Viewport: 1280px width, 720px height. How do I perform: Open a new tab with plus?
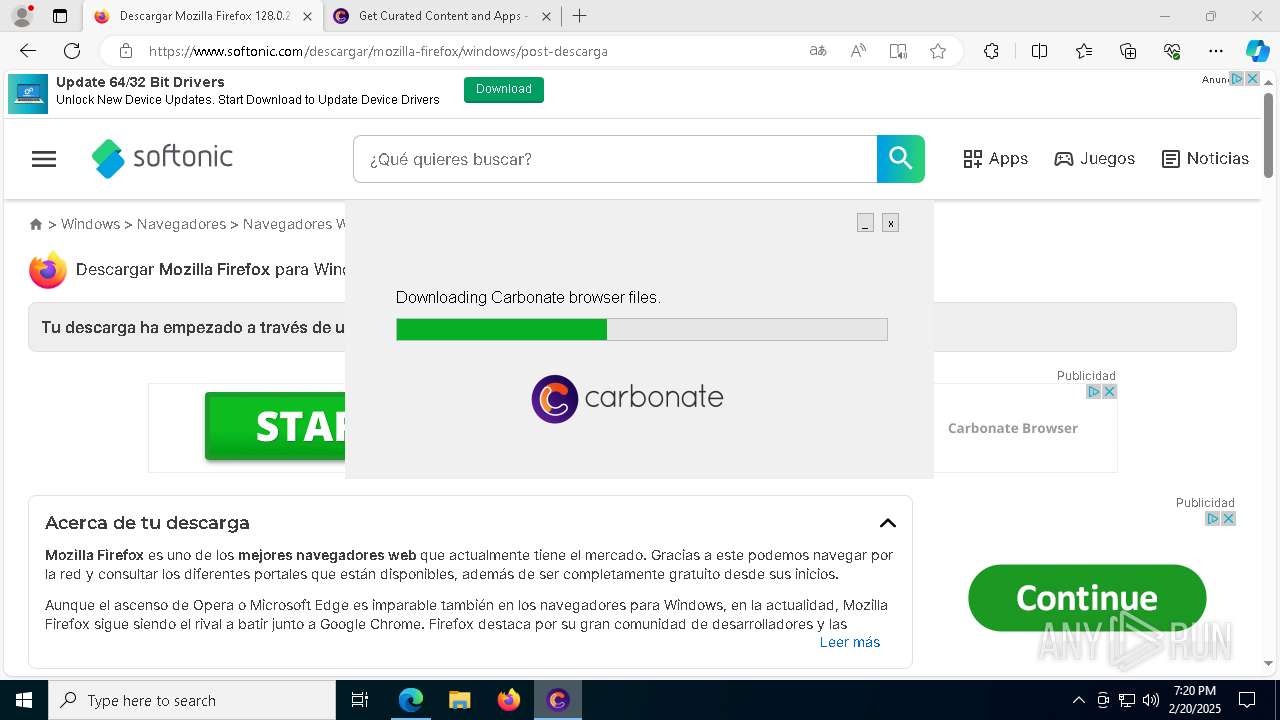pyautogui.click(x=579, y=16)
